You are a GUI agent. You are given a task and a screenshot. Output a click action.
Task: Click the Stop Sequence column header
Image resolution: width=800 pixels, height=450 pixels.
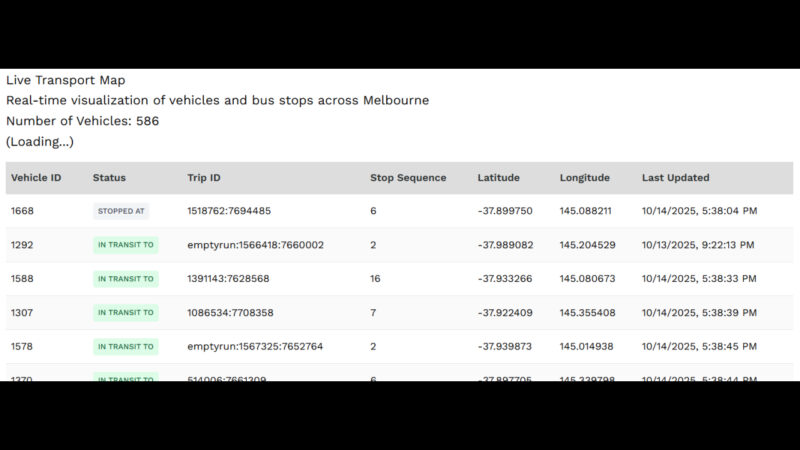pyautogui.click(x=408, y=178)
